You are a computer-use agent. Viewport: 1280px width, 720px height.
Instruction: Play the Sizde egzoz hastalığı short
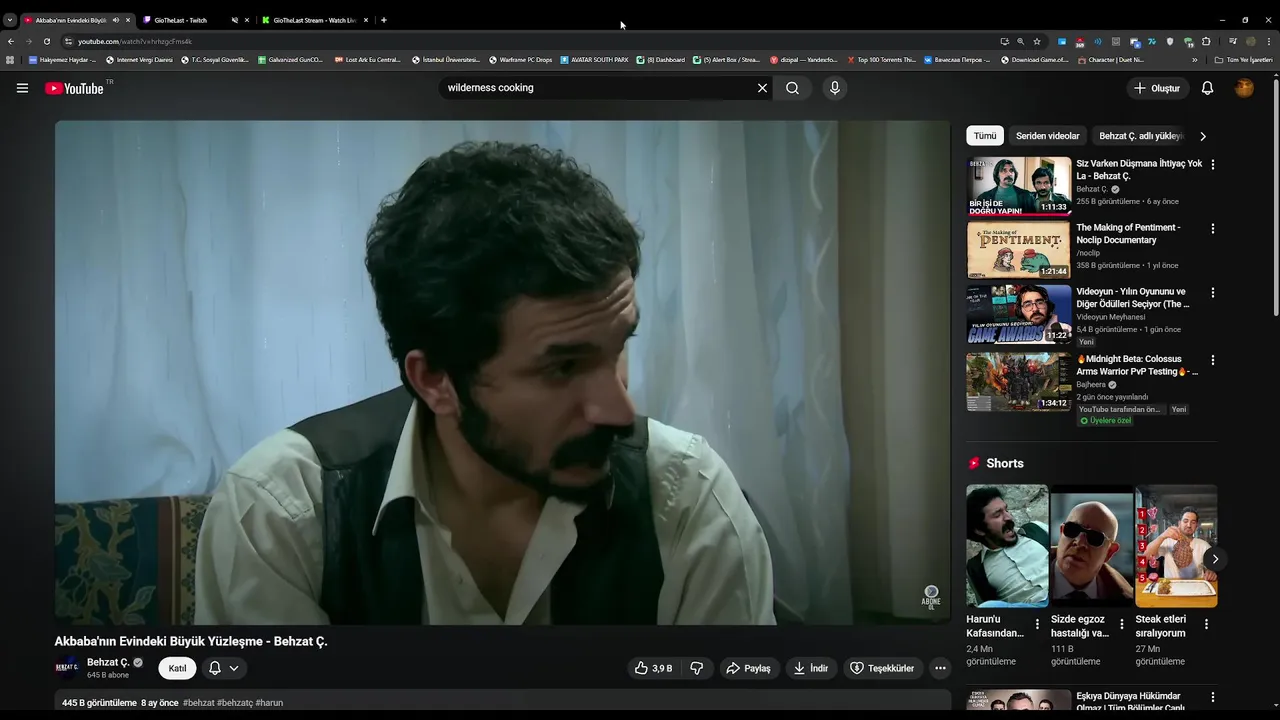pyautogui.click(x=1092, y=546)
